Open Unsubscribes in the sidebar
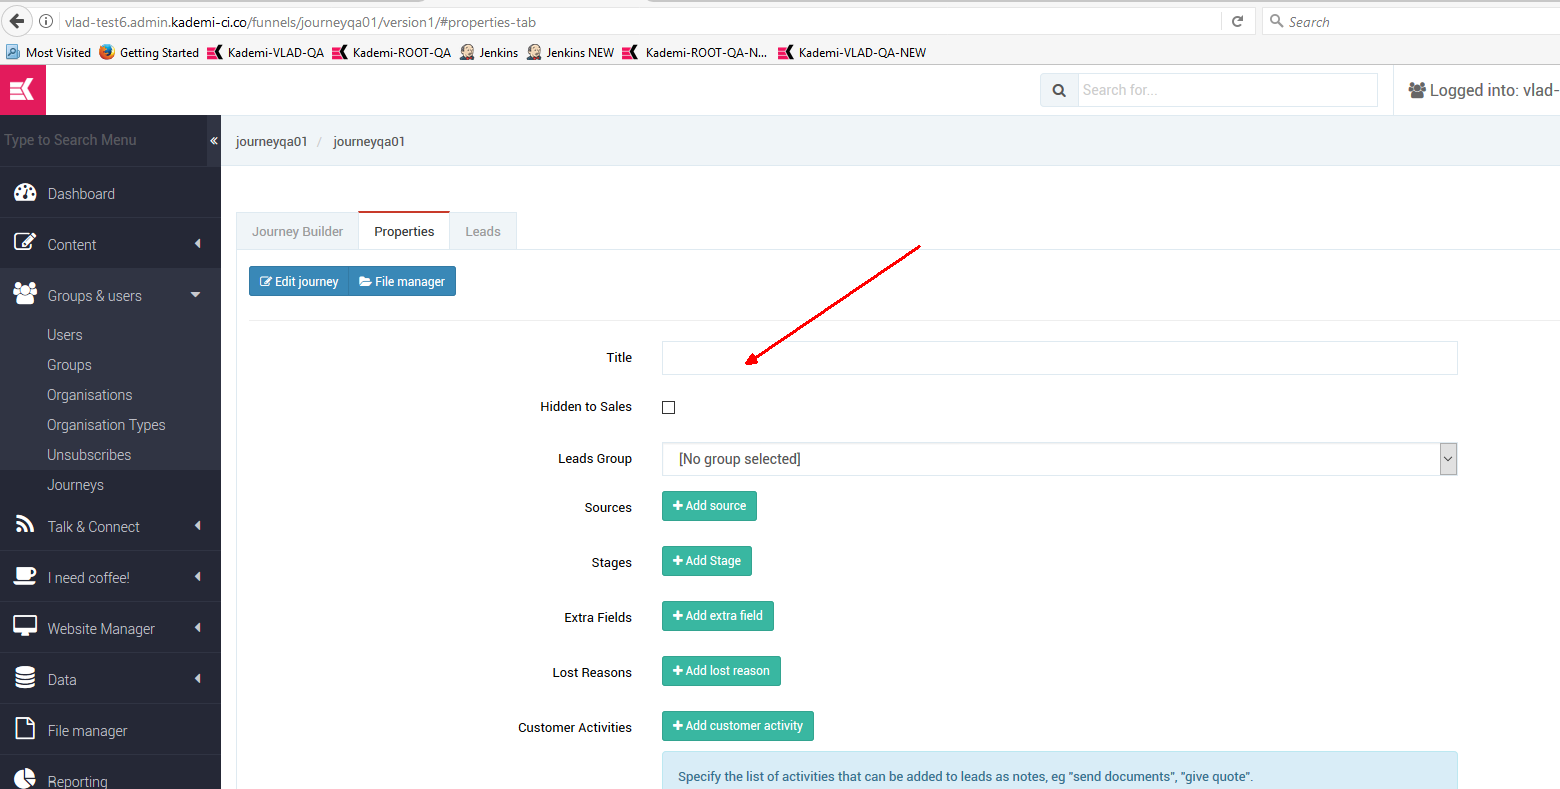Viewport: 1560px width, 789px height. point(89,455)
